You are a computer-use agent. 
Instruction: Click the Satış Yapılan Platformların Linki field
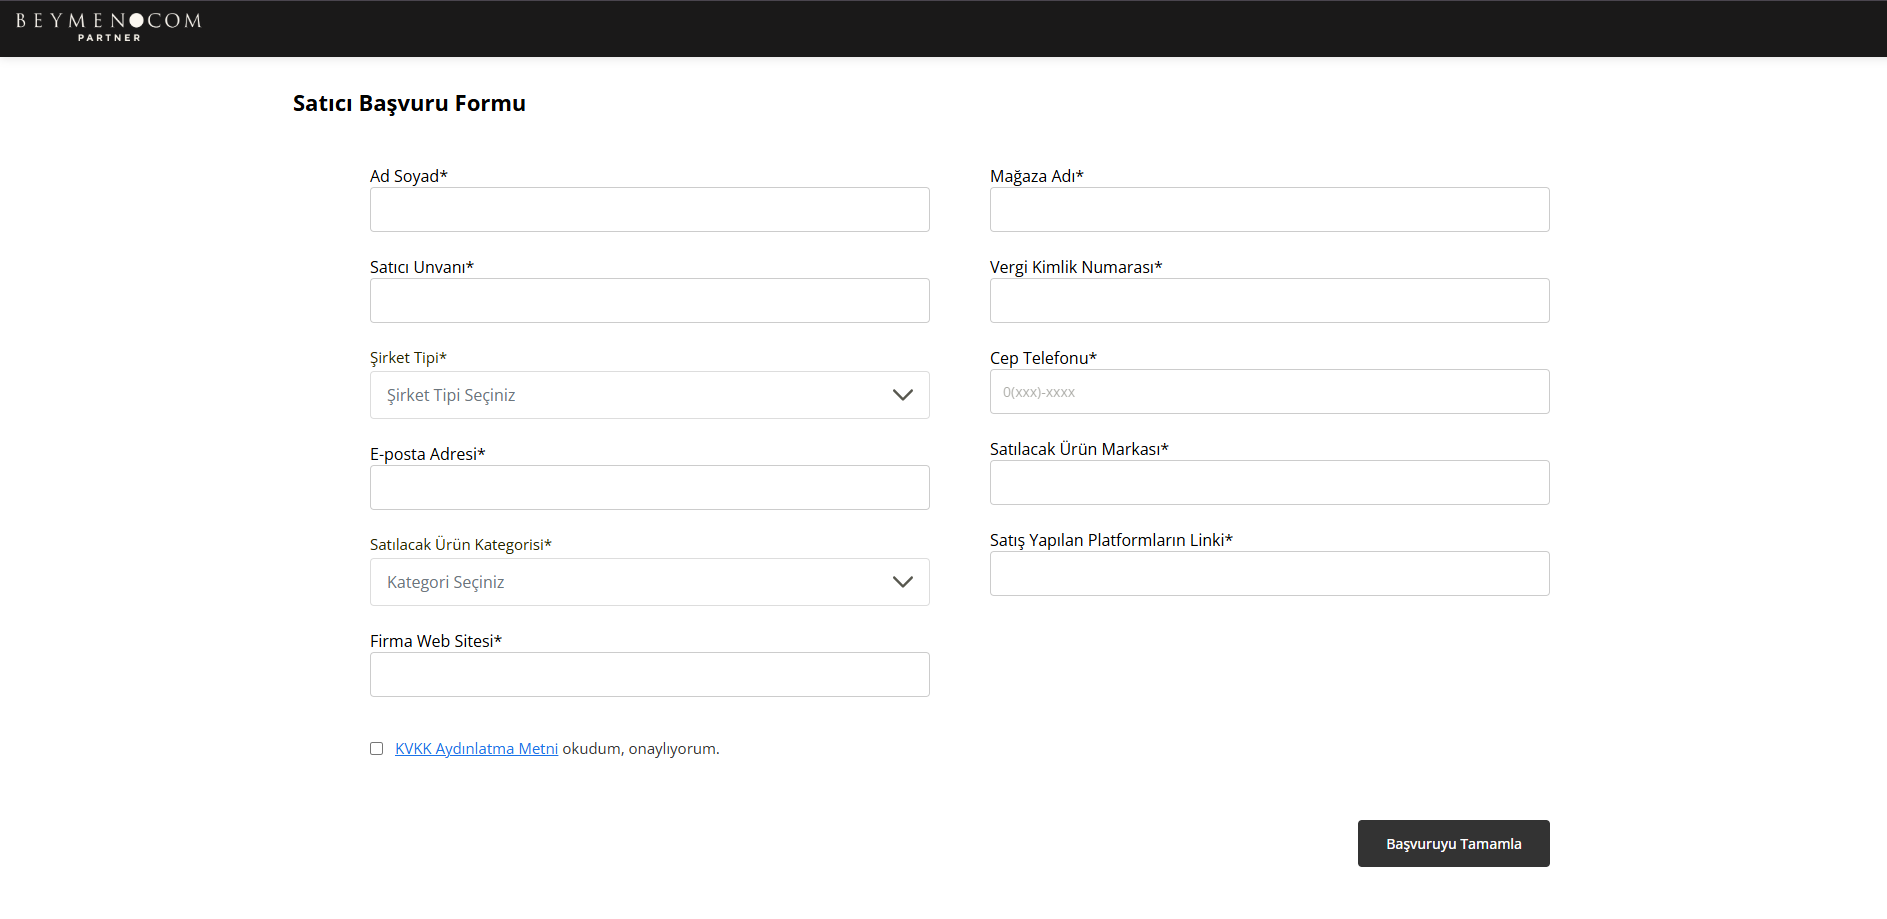pos(1269,574)
